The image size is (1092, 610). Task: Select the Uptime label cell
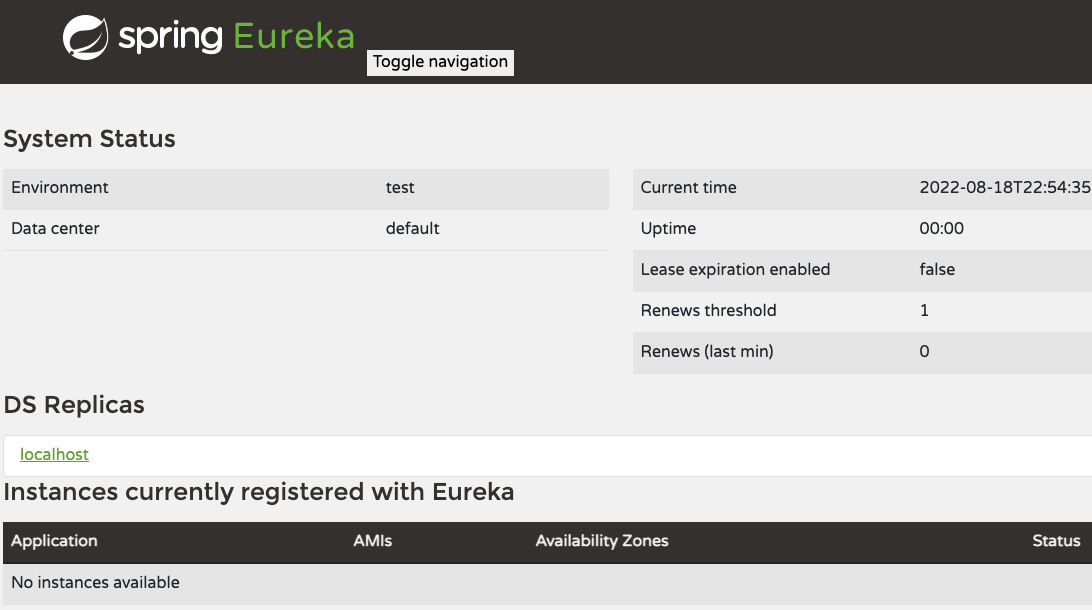click(x=668, y=228)
